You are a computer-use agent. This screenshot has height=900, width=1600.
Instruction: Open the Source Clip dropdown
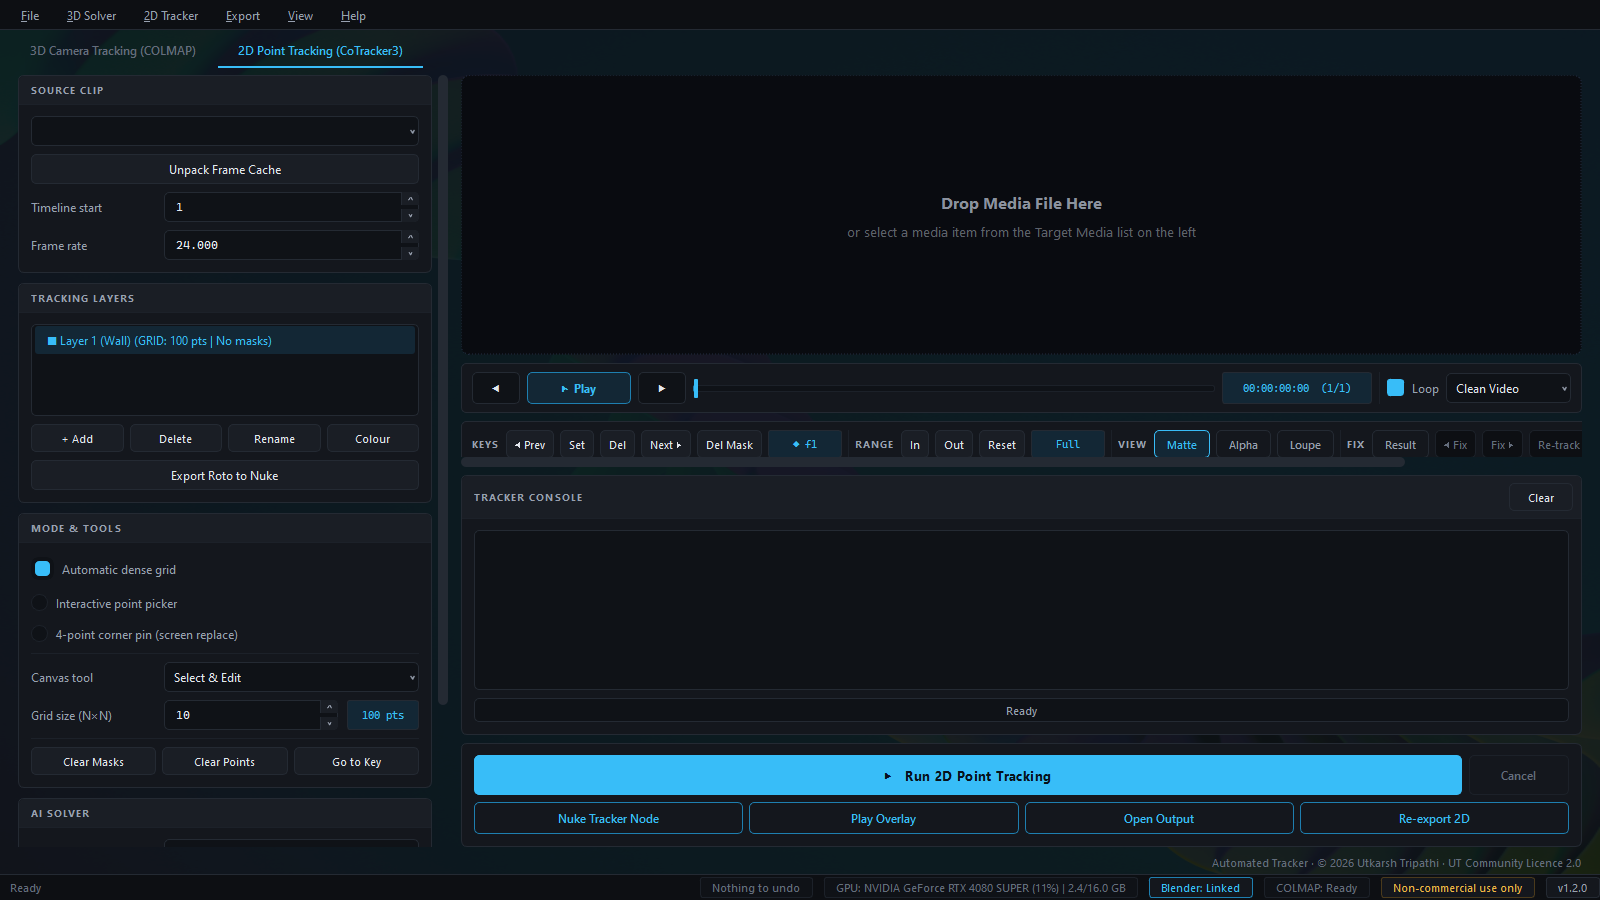tap(225, 131)
